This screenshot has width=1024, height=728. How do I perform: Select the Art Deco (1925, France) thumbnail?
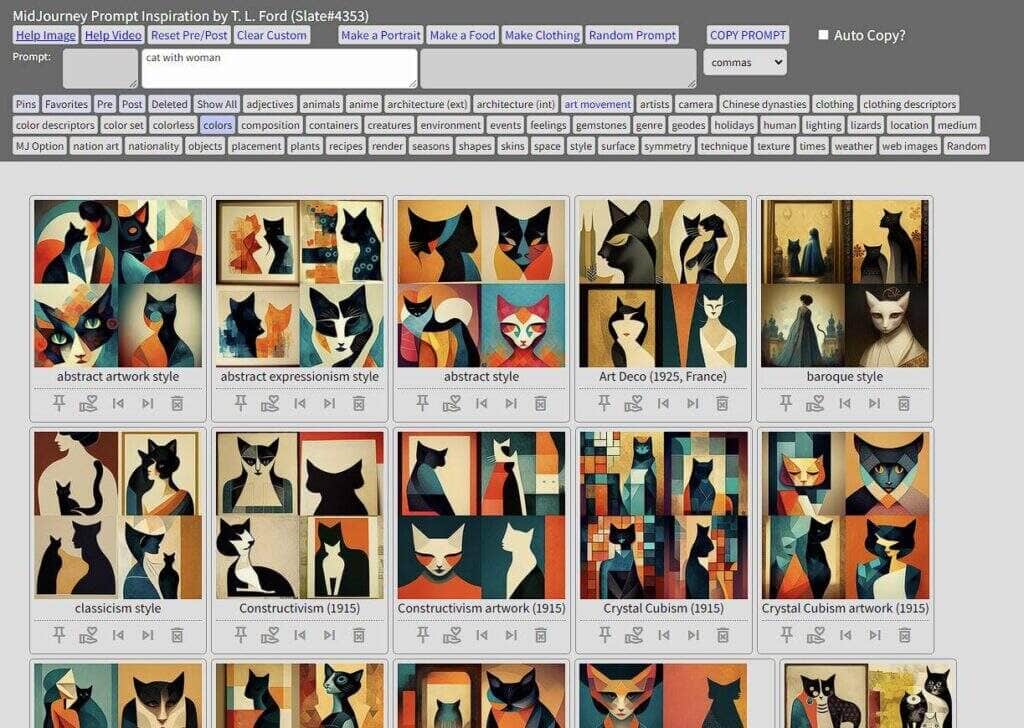[663, 283]
